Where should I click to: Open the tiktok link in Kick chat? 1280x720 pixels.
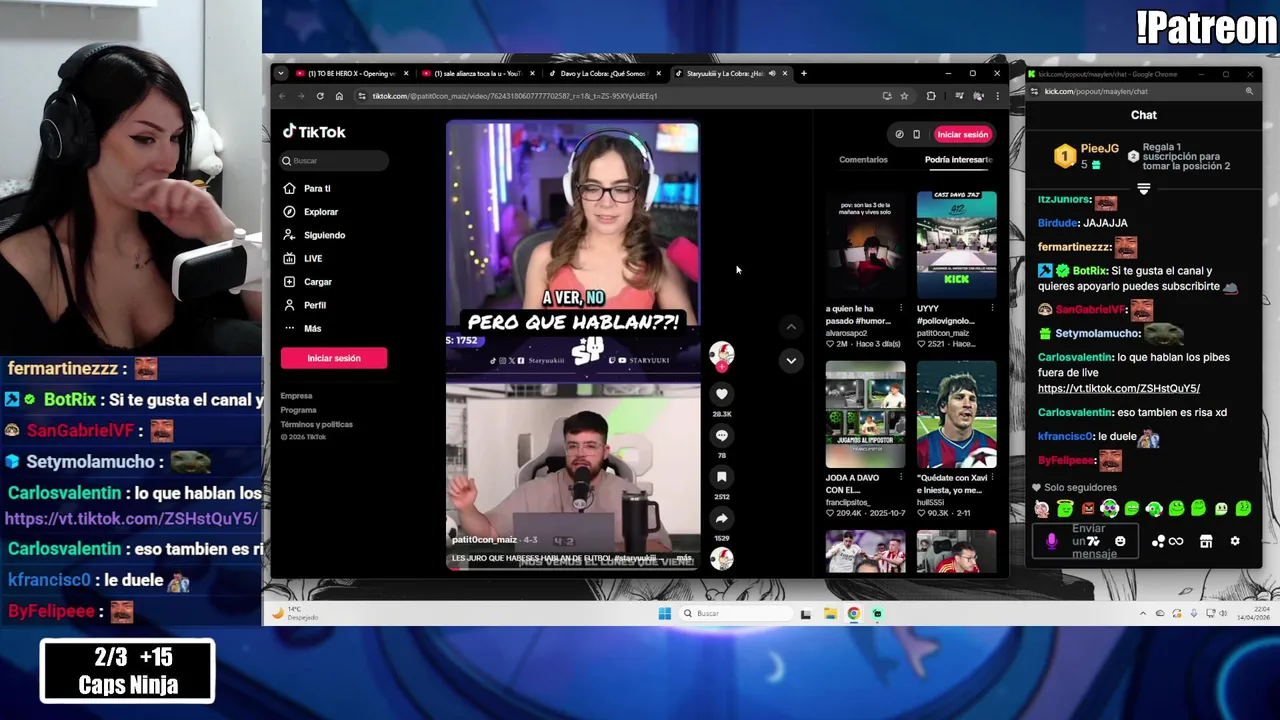click(x=1118, y=388)
